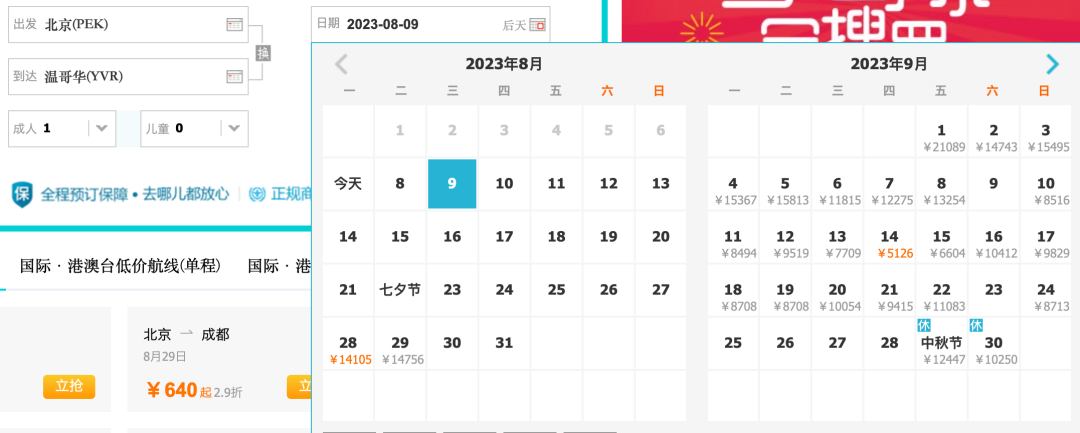Click the booking guarantee shield icon
This screenshot has width=1080, height=433.
(22, 194)
